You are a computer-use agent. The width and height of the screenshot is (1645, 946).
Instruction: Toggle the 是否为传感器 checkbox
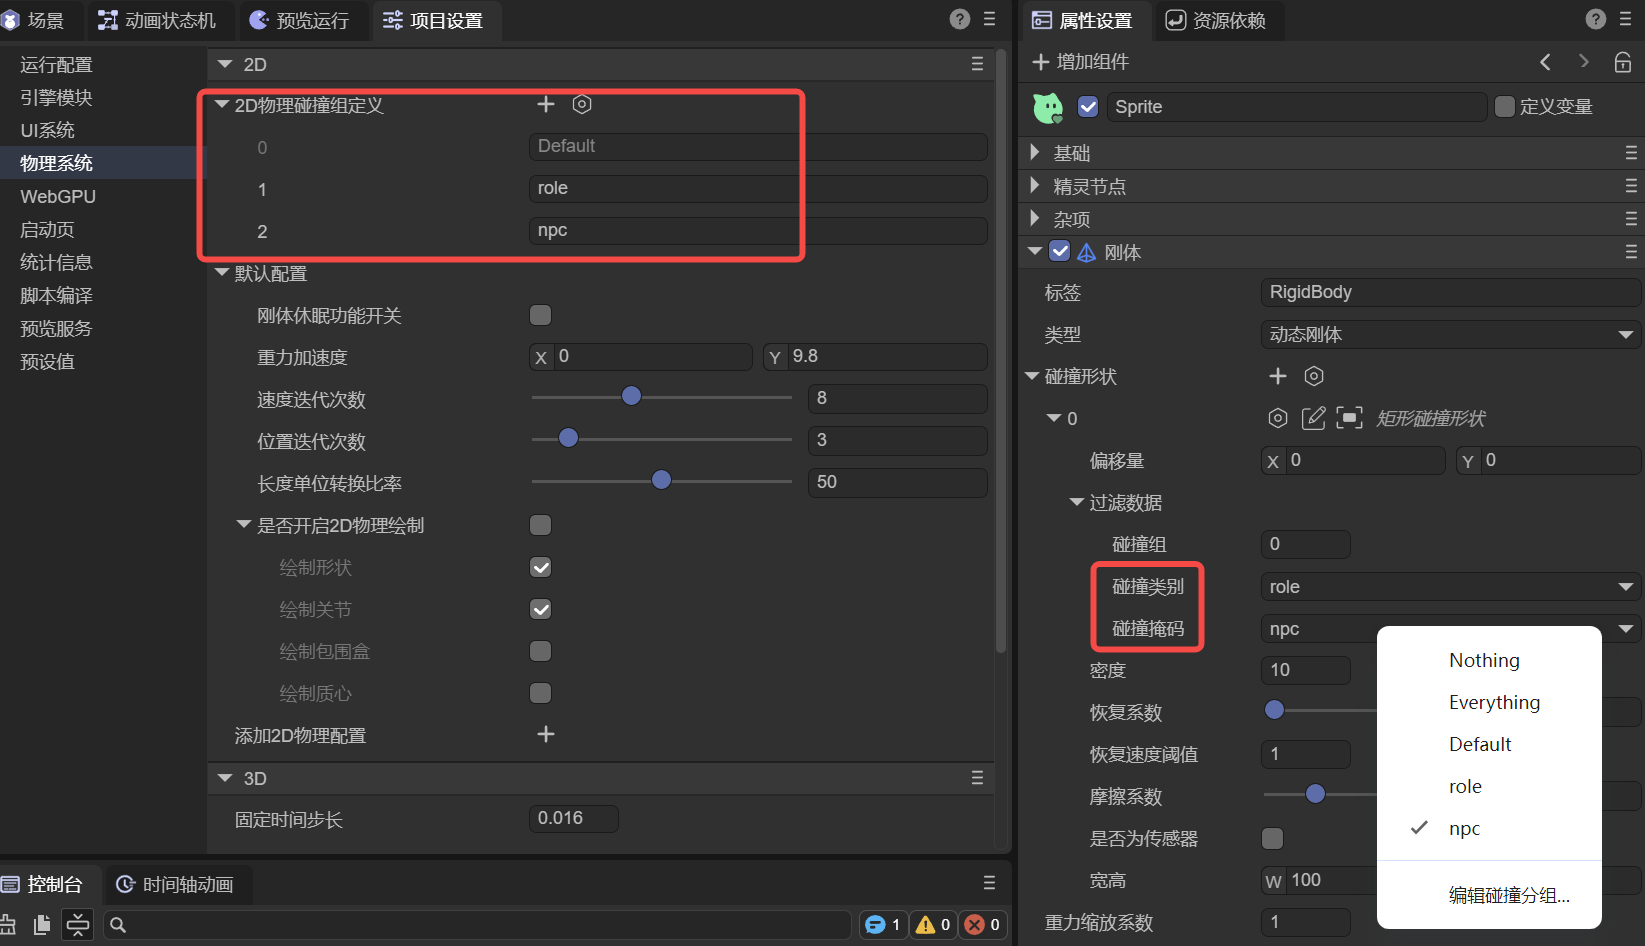click(x=1273, y=838)
